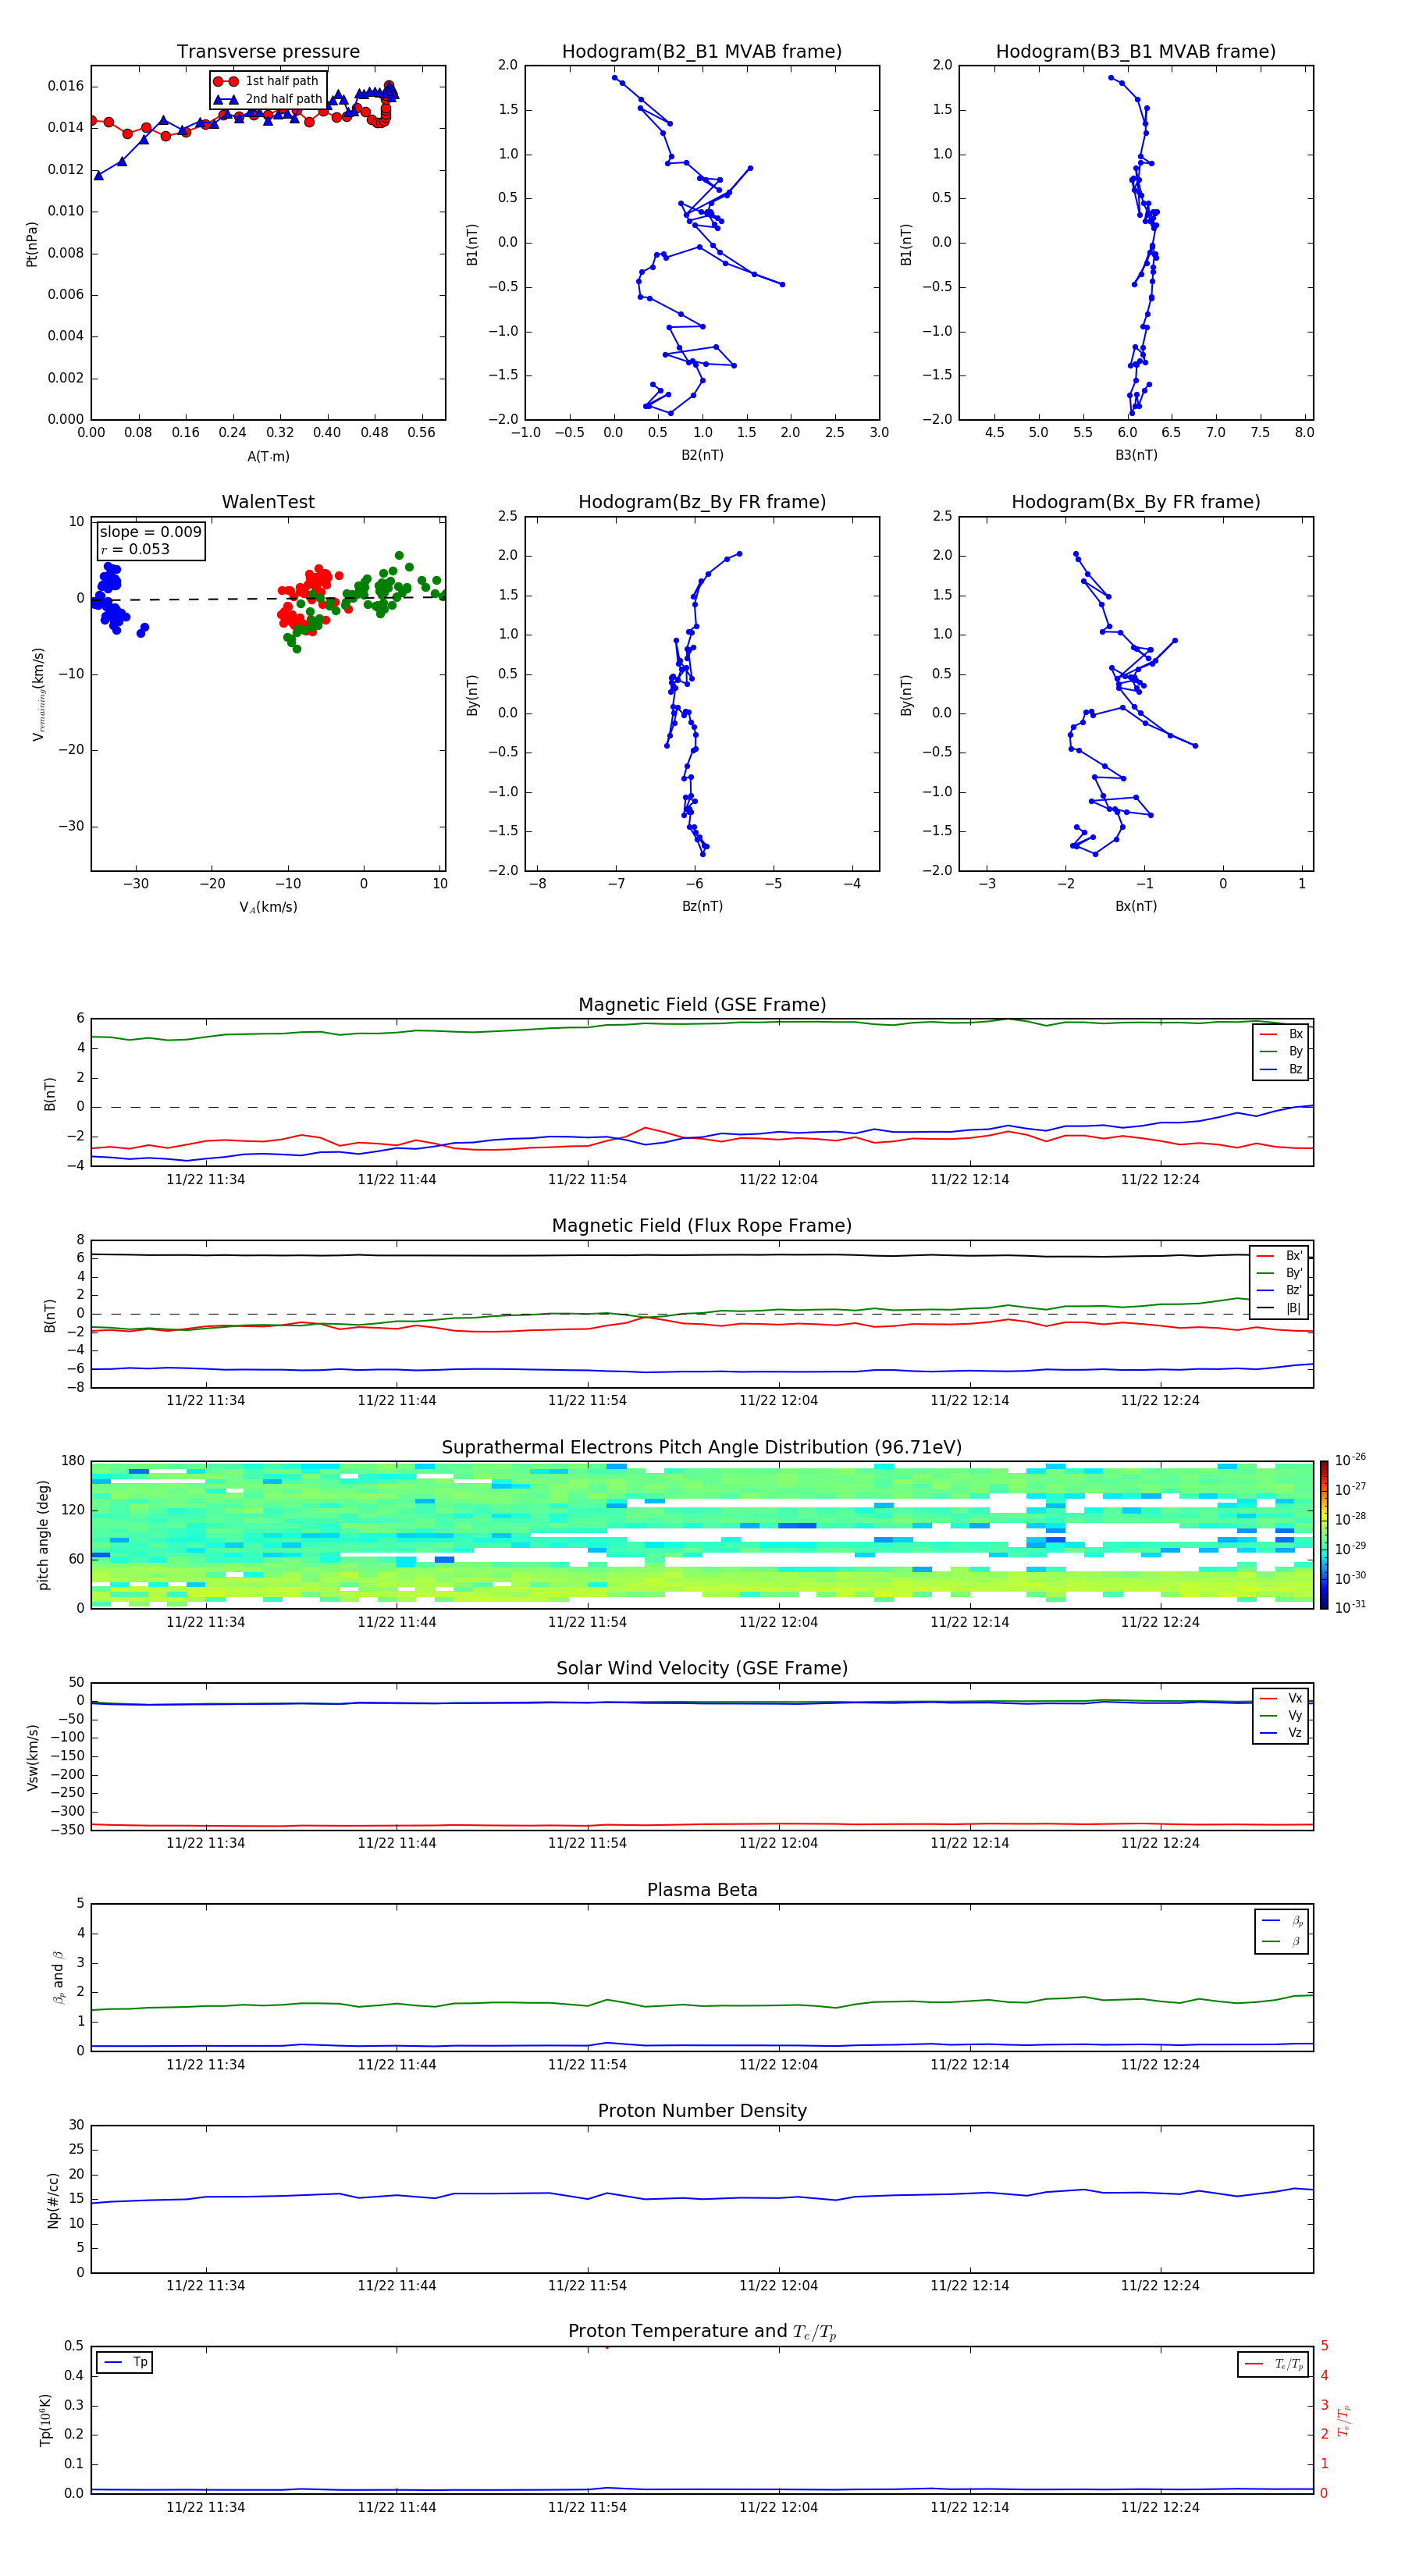
Task: Click the "10^-26" colorbar tick label
Action: pyautogui.click(x=1350, y=1460)
